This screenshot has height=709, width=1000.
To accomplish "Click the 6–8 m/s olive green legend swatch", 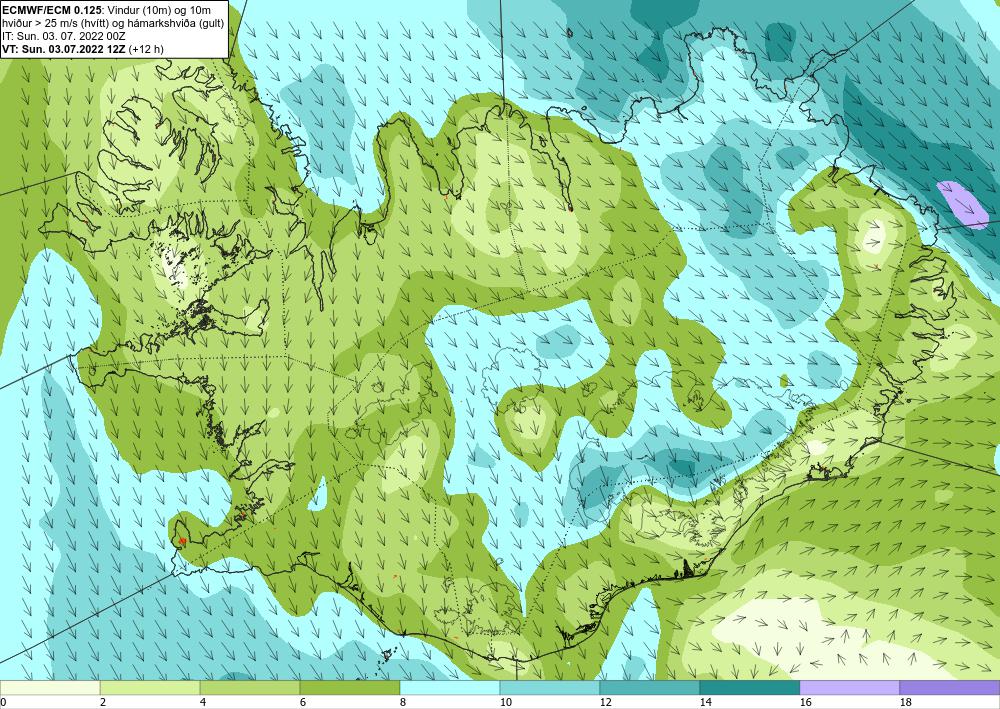I will (x=350, y=688).
